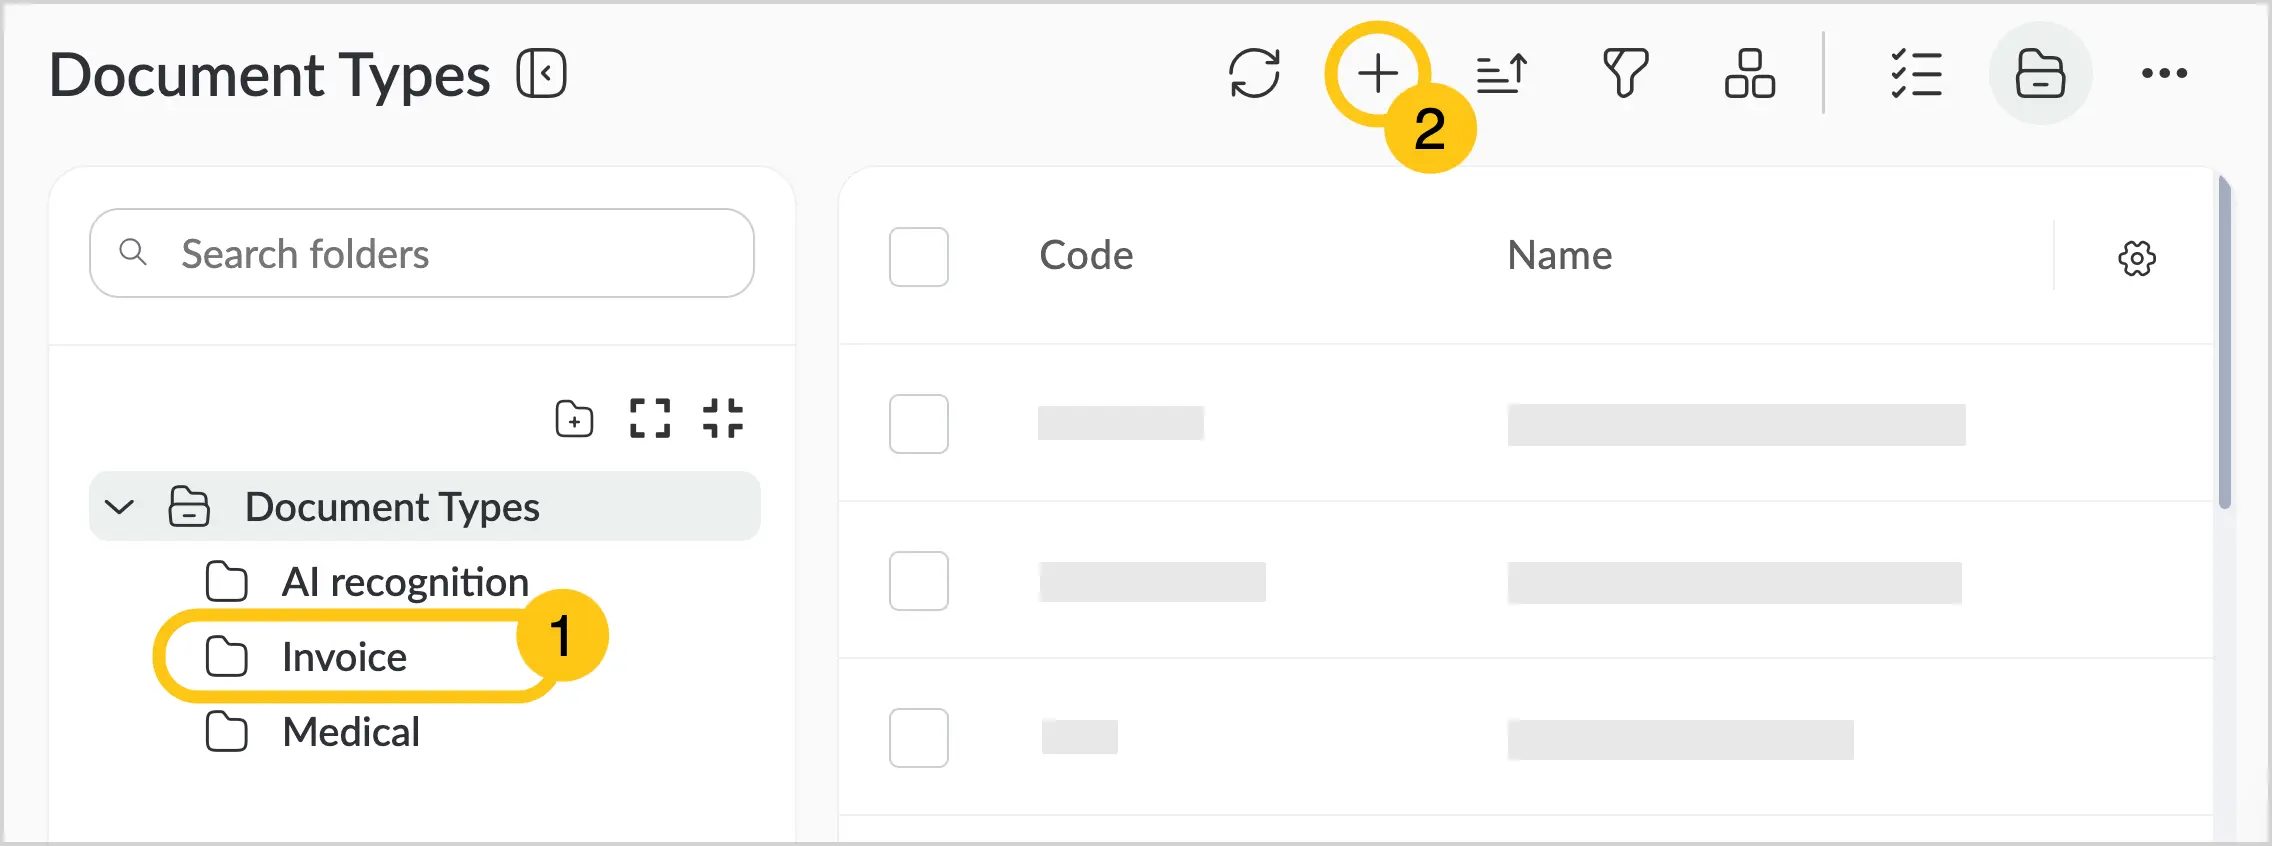2272x846 pixels.
Task: Check the select-all header checkbox
Action: [x=919, y=257]
